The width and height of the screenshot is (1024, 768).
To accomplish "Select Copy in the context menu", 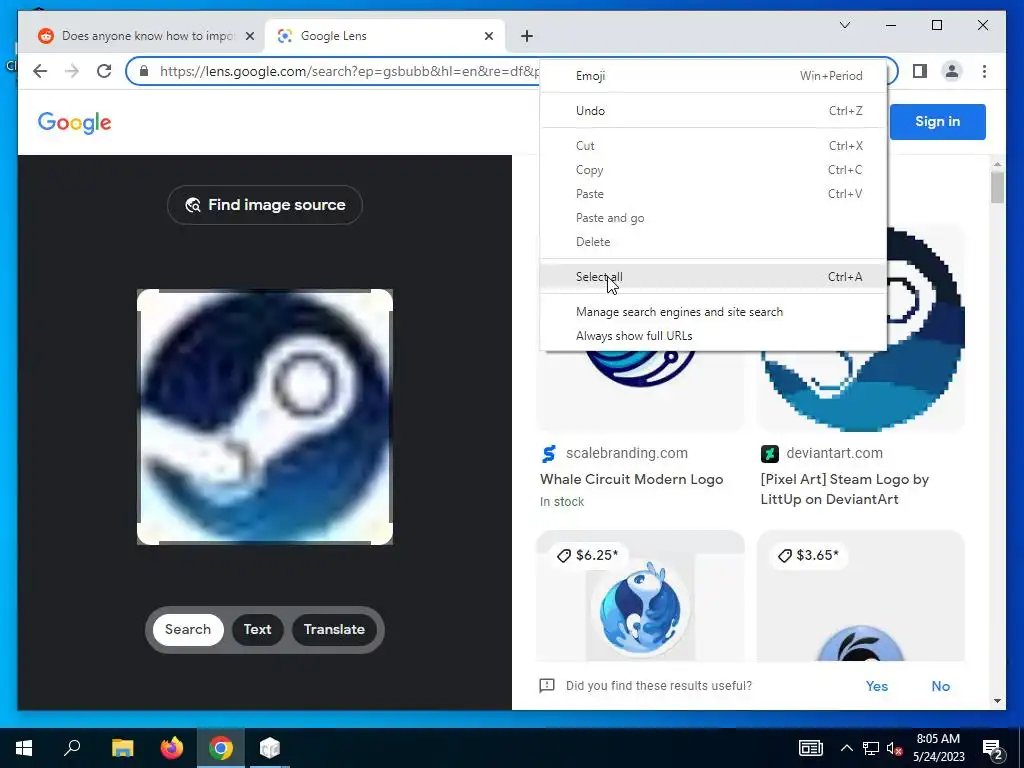I will [713, 170].
